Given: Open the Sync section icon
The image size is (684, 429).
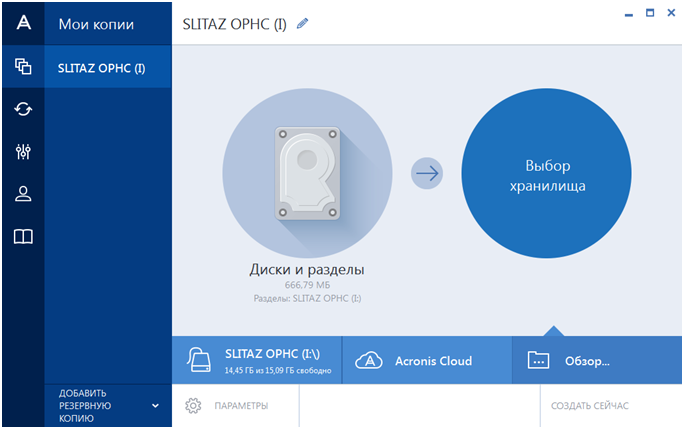Looking at the screenshot, I should click(x=23, y=109).
